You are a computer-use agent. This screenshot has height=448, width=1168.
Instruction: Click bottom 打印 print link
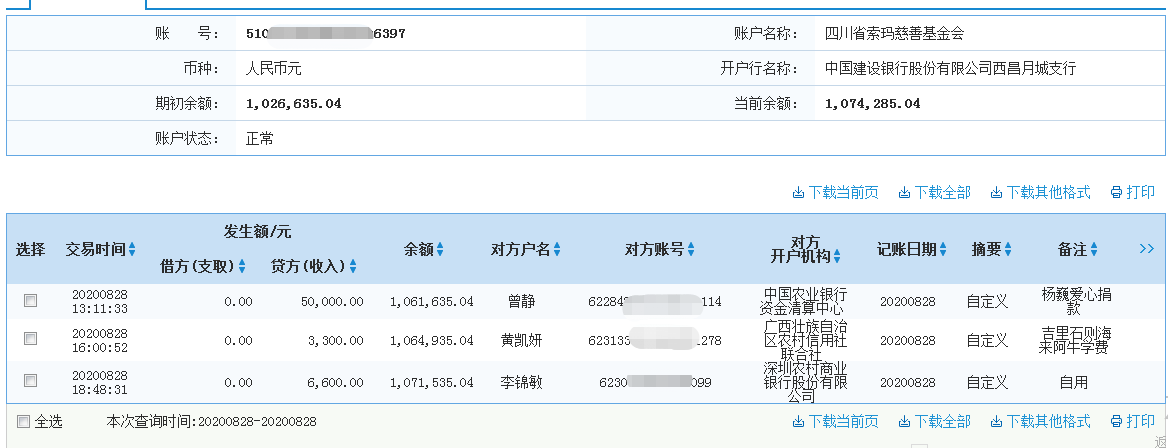tap(1133, 421)
